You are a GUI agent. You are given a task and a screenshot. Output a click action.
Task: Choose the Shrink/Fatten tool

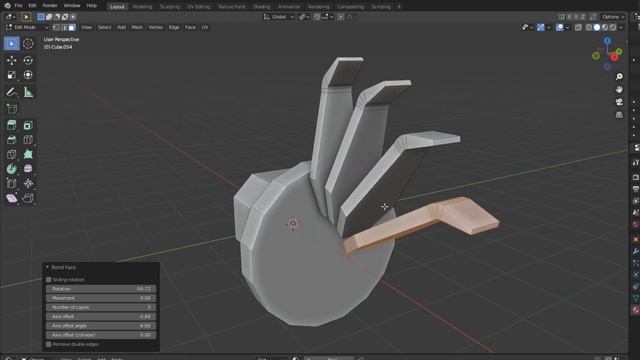pos(28,184)
